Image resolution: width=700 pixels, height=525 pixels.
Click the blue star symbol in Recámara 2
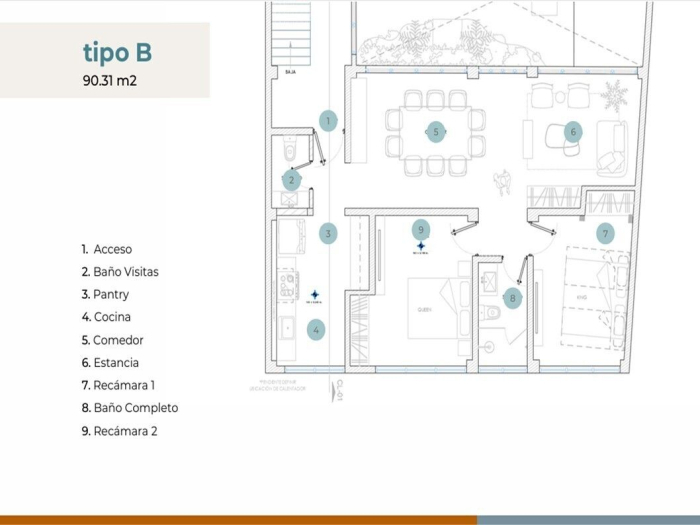click(x=421, y=246)
